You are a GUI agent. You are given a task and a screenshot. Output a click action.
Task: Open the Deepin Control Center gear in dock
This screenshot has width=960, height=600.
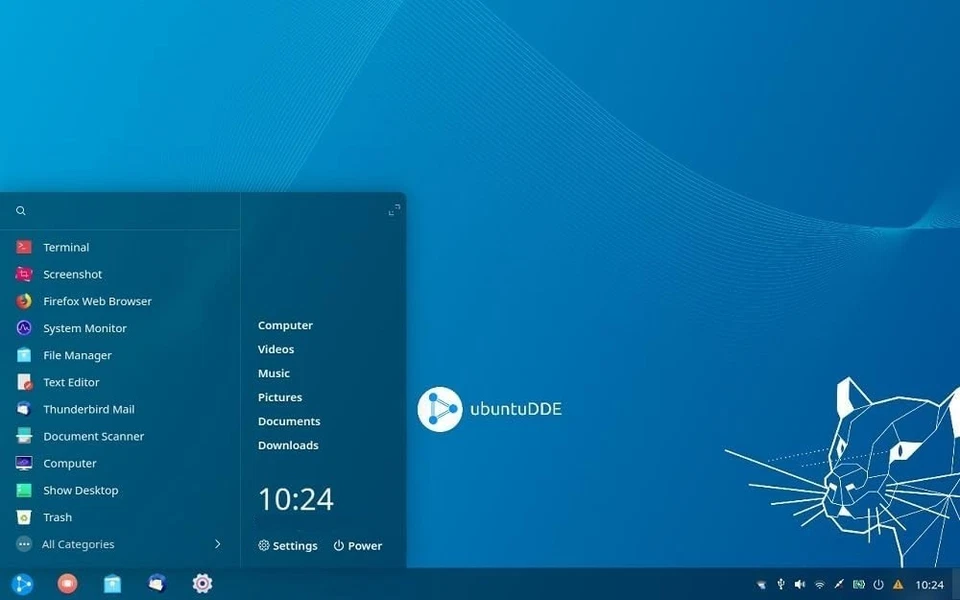[202, 583]
